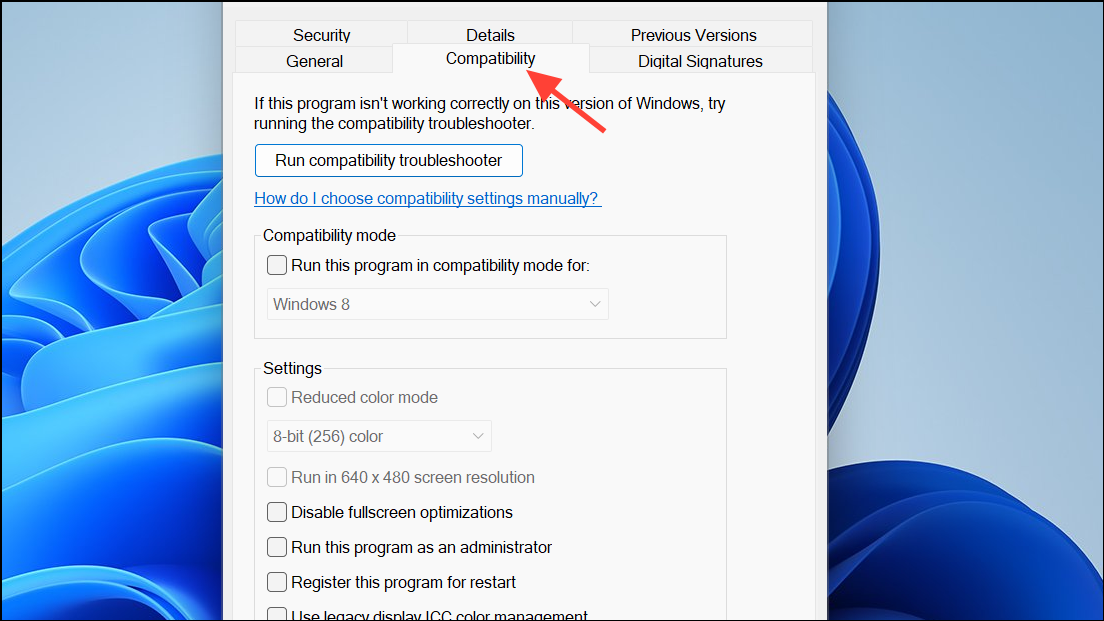Select the General tab
Viewport: 1104px width, 621px height.
click(314, 61)
